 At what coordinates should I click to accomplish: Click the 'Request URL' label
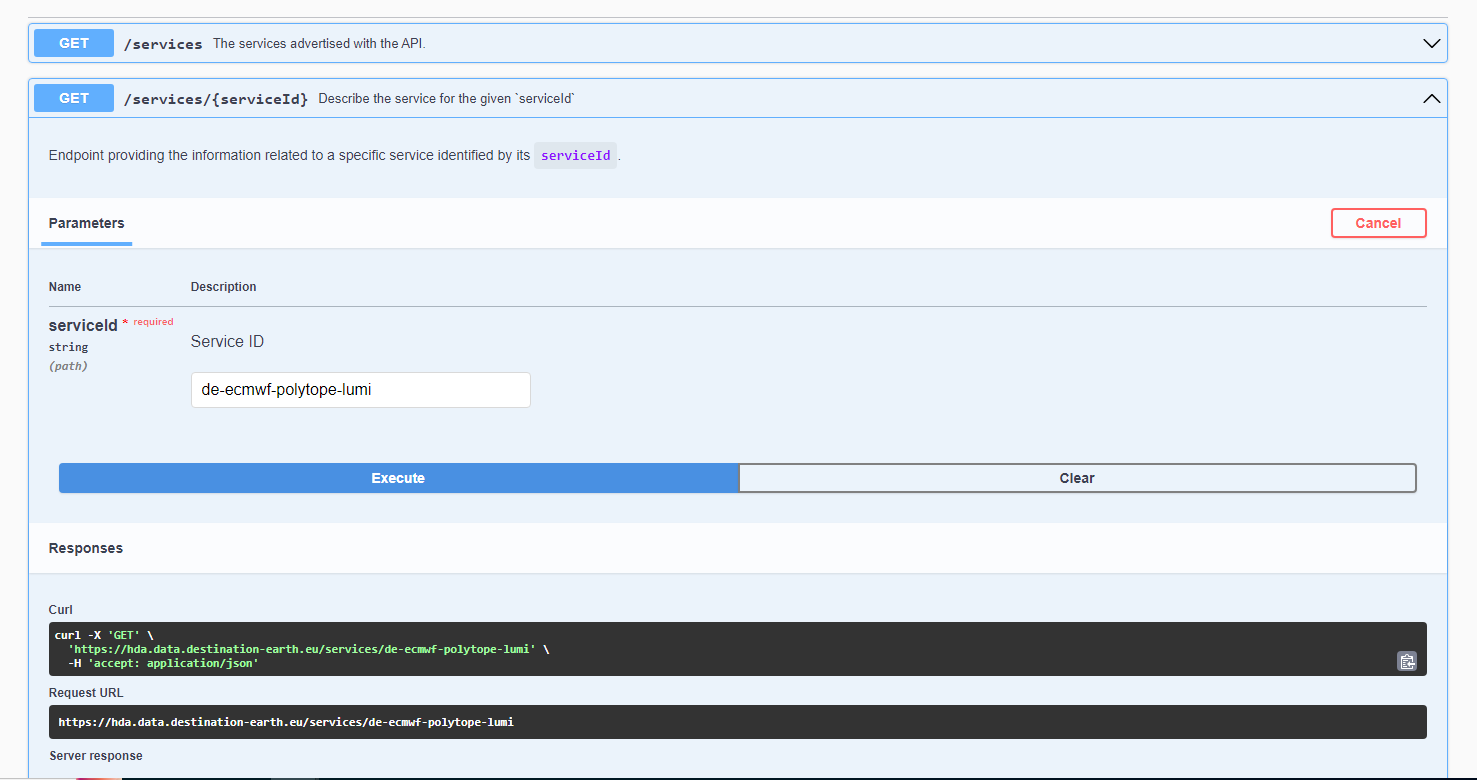click(86, 693)
